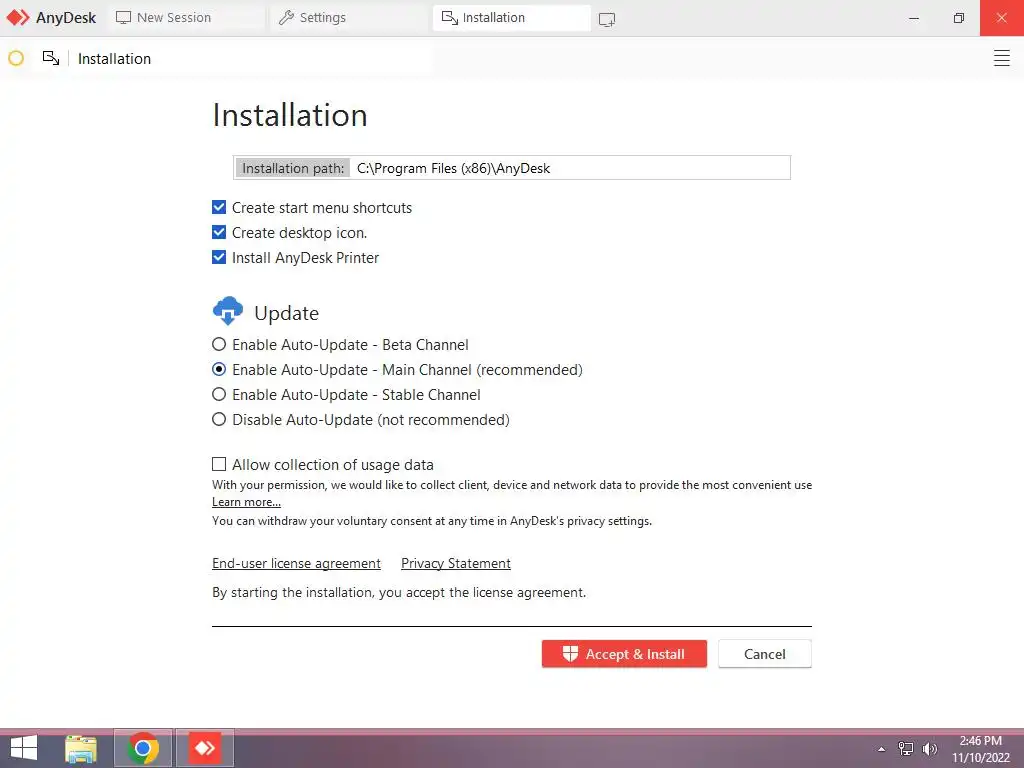Open network status tray icon

pos(906,749)
